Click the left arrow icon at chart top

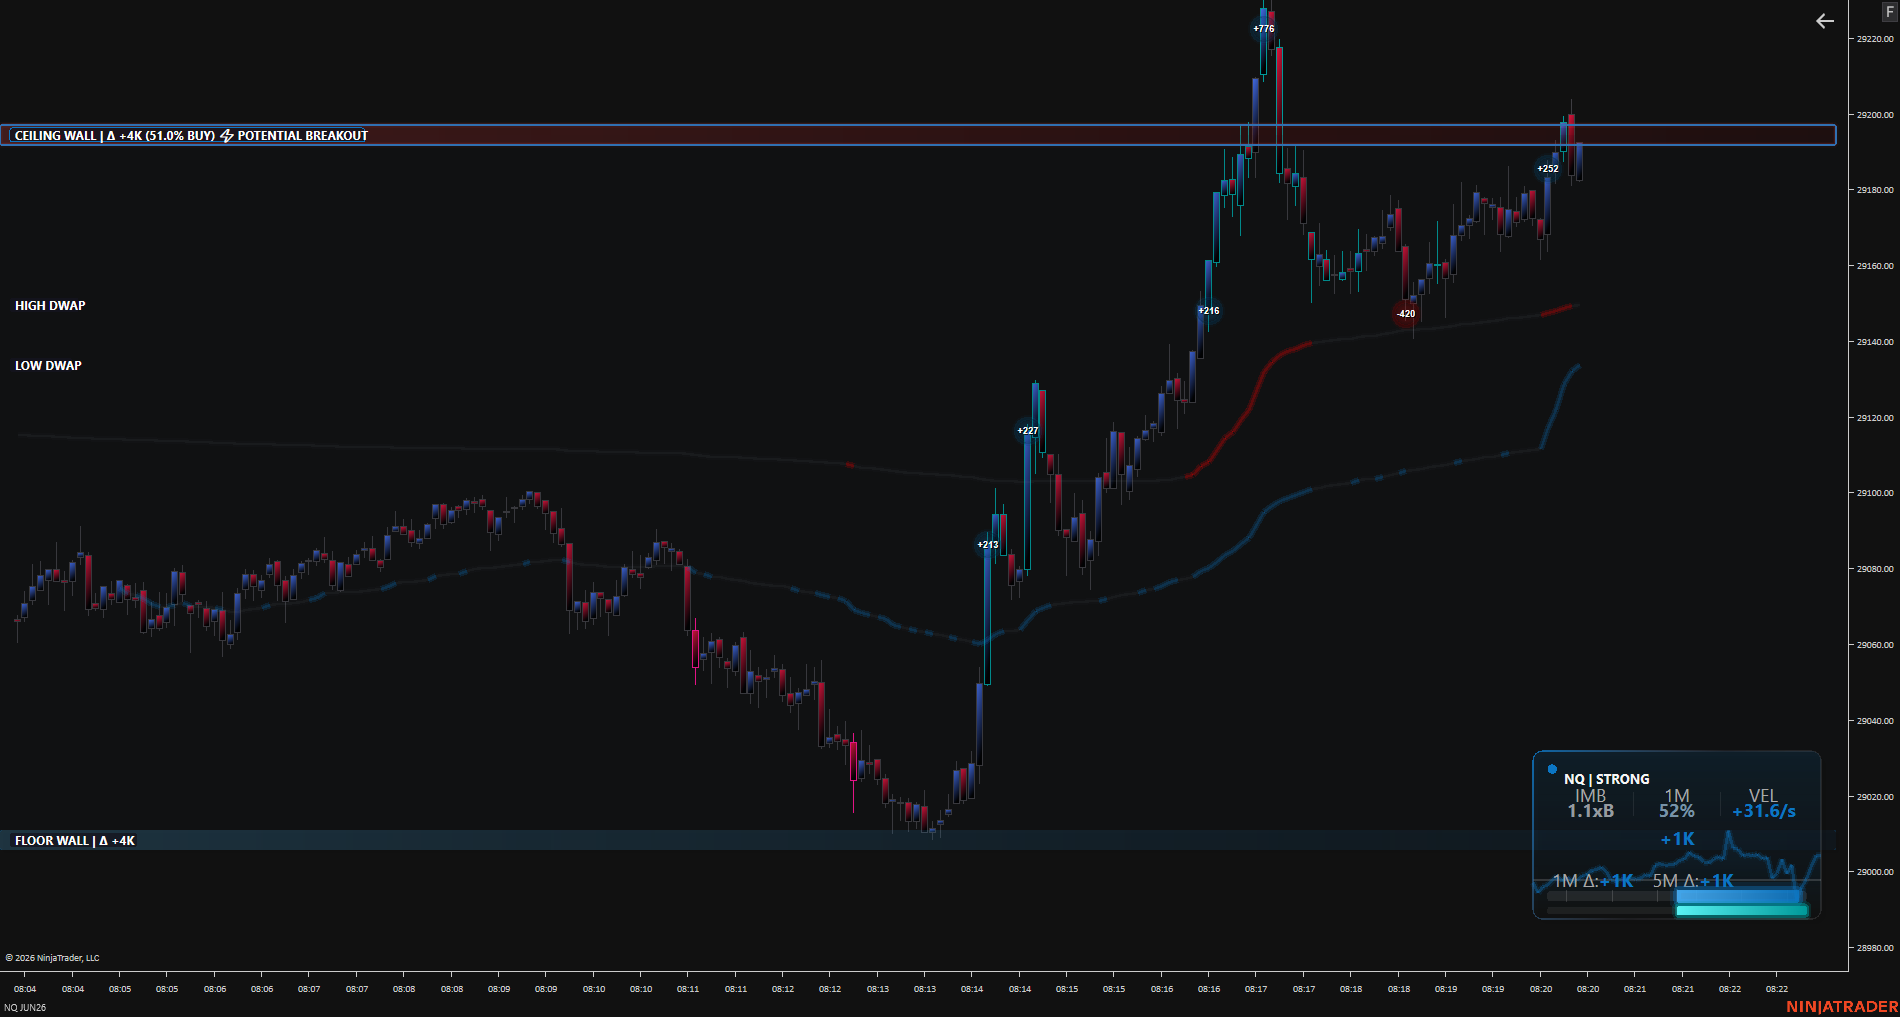[x=1825, y=21]
